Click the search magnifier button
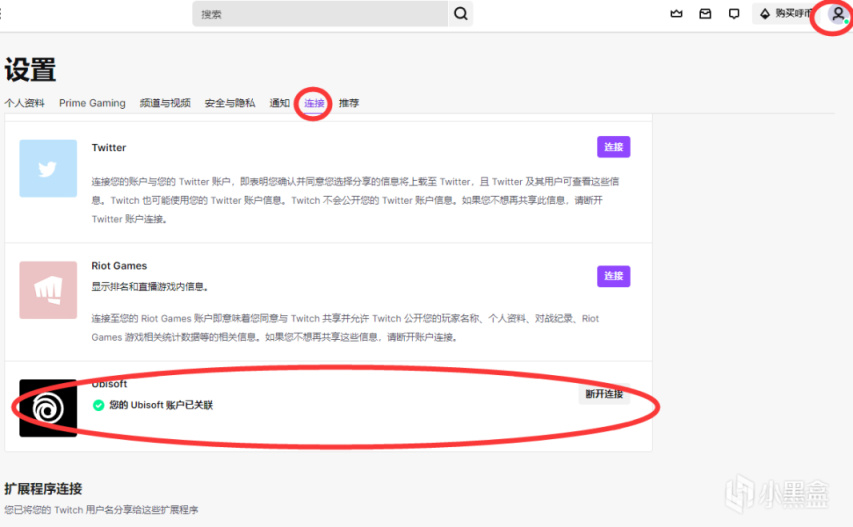 tap(461, 14)
